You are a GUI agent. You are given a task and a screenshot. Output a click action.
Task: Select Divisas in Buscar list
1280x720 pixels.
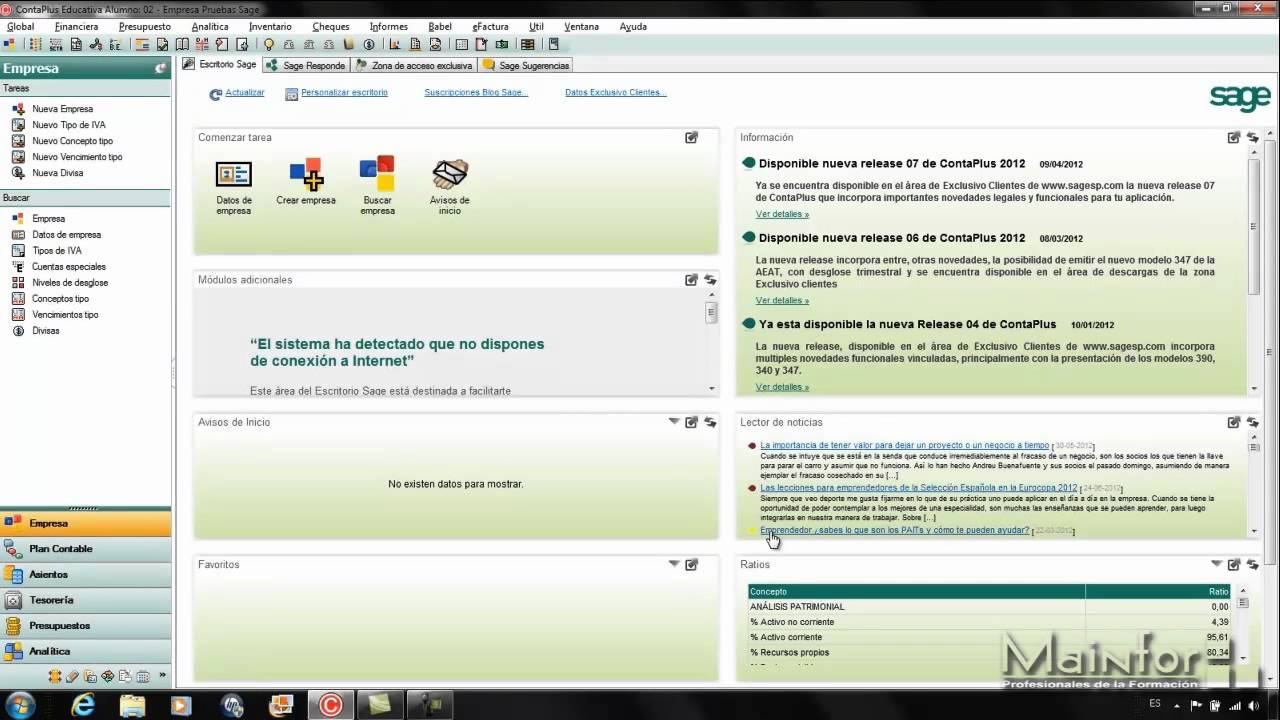pos(45,331)
